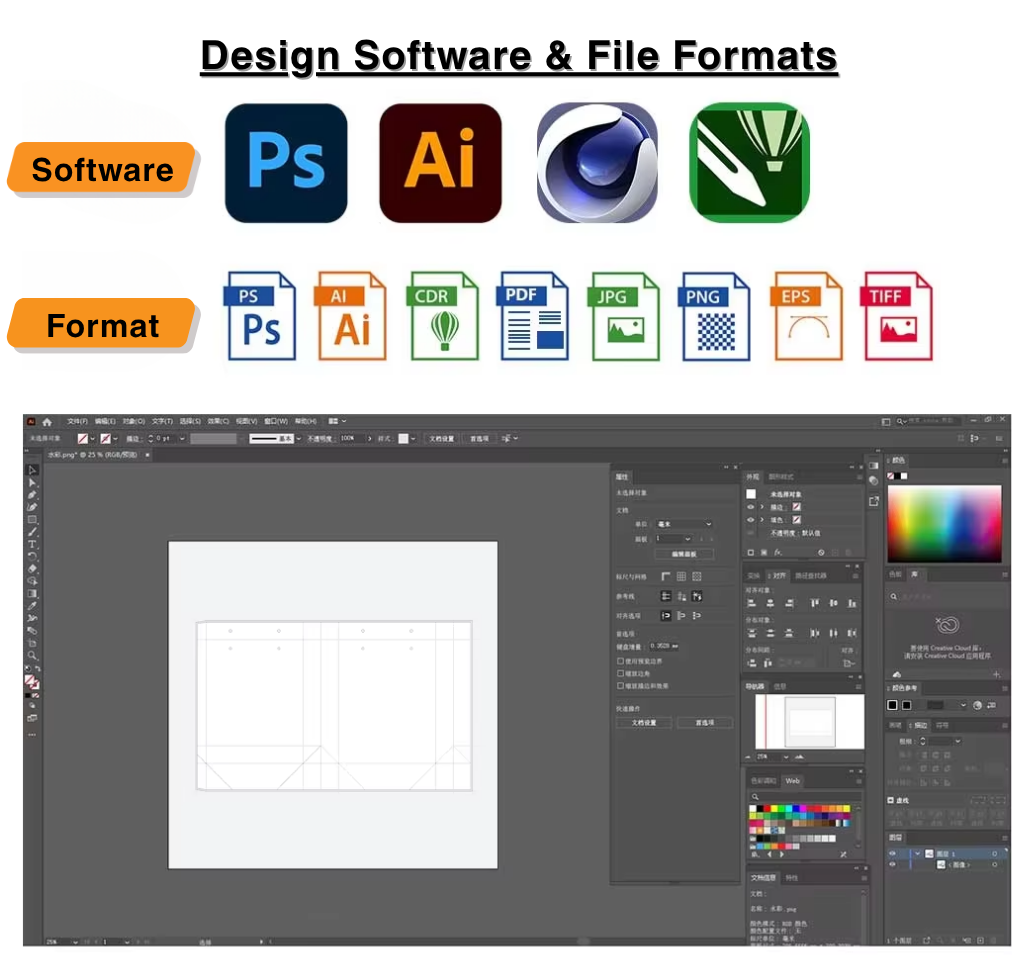1012x955 pixels.
Task: Select the Zoom tool
Action: click(x=32, y=656)
